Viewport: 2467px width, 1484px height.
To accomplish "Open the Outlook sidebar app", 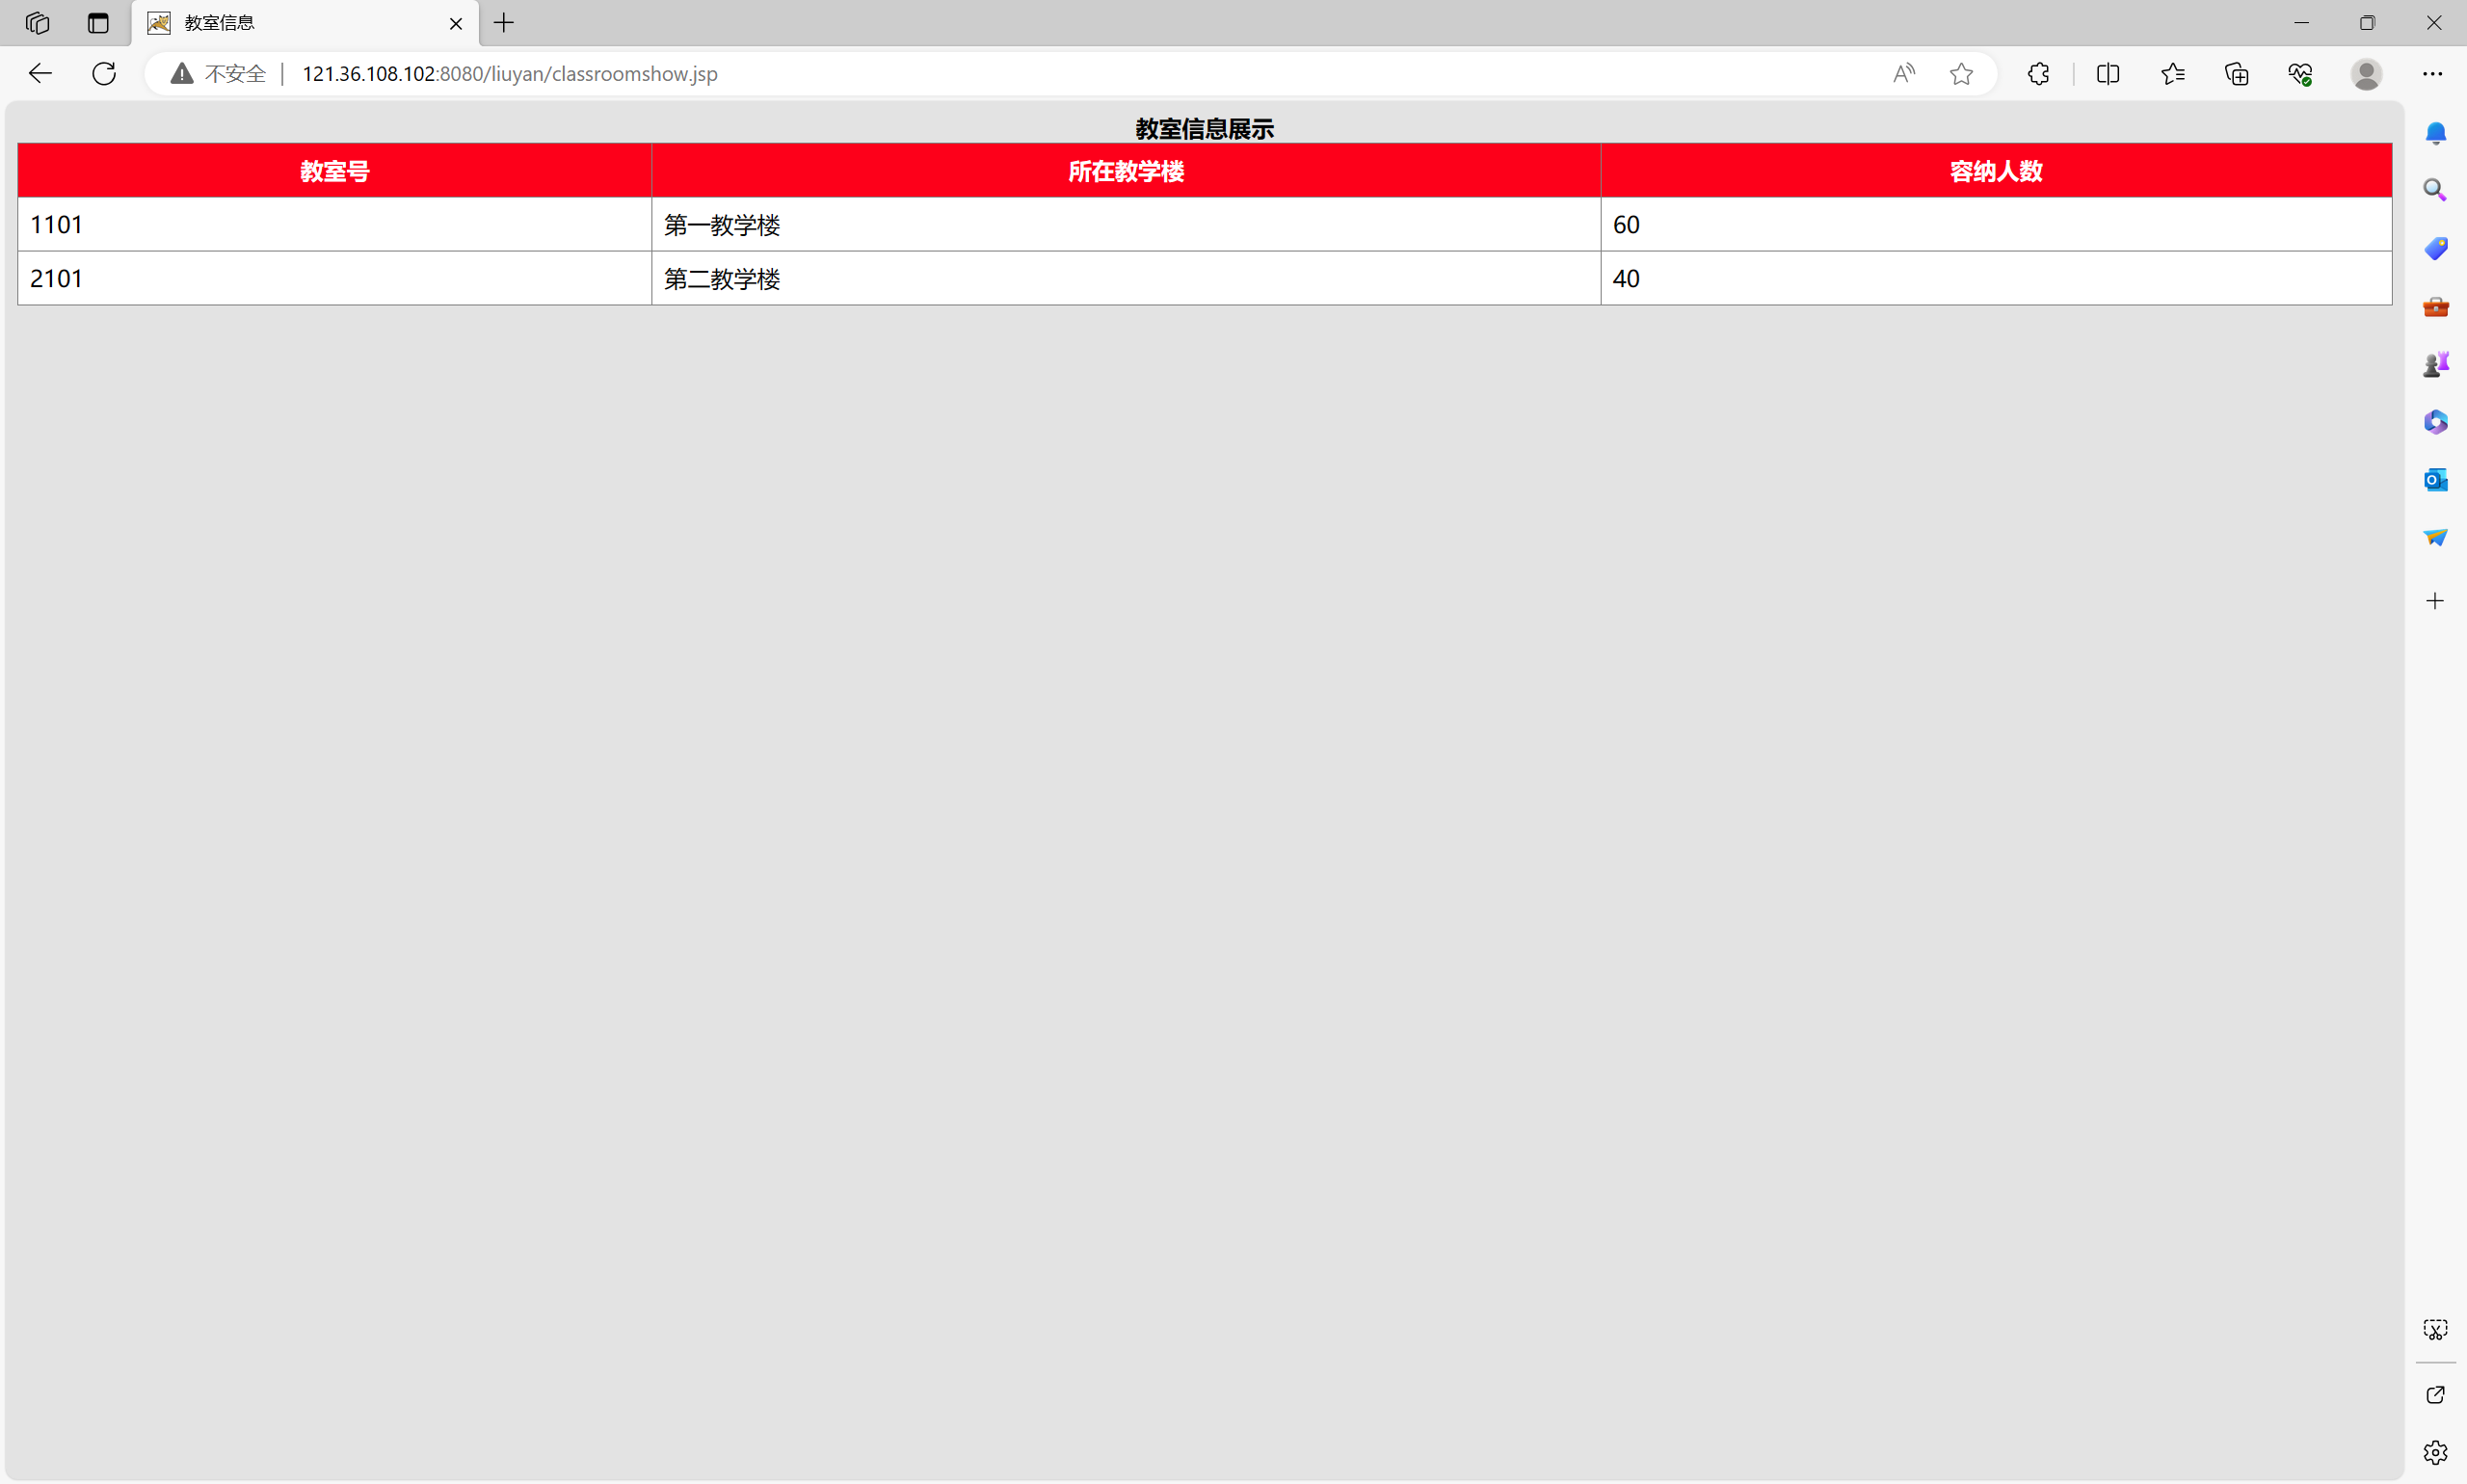I will (x=2436, y=480).
